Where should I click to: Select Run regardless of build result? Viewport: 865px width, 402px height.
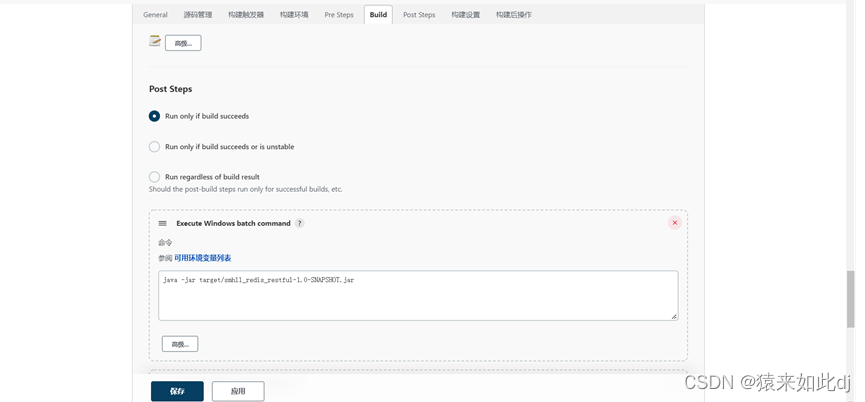coord(154,177)
